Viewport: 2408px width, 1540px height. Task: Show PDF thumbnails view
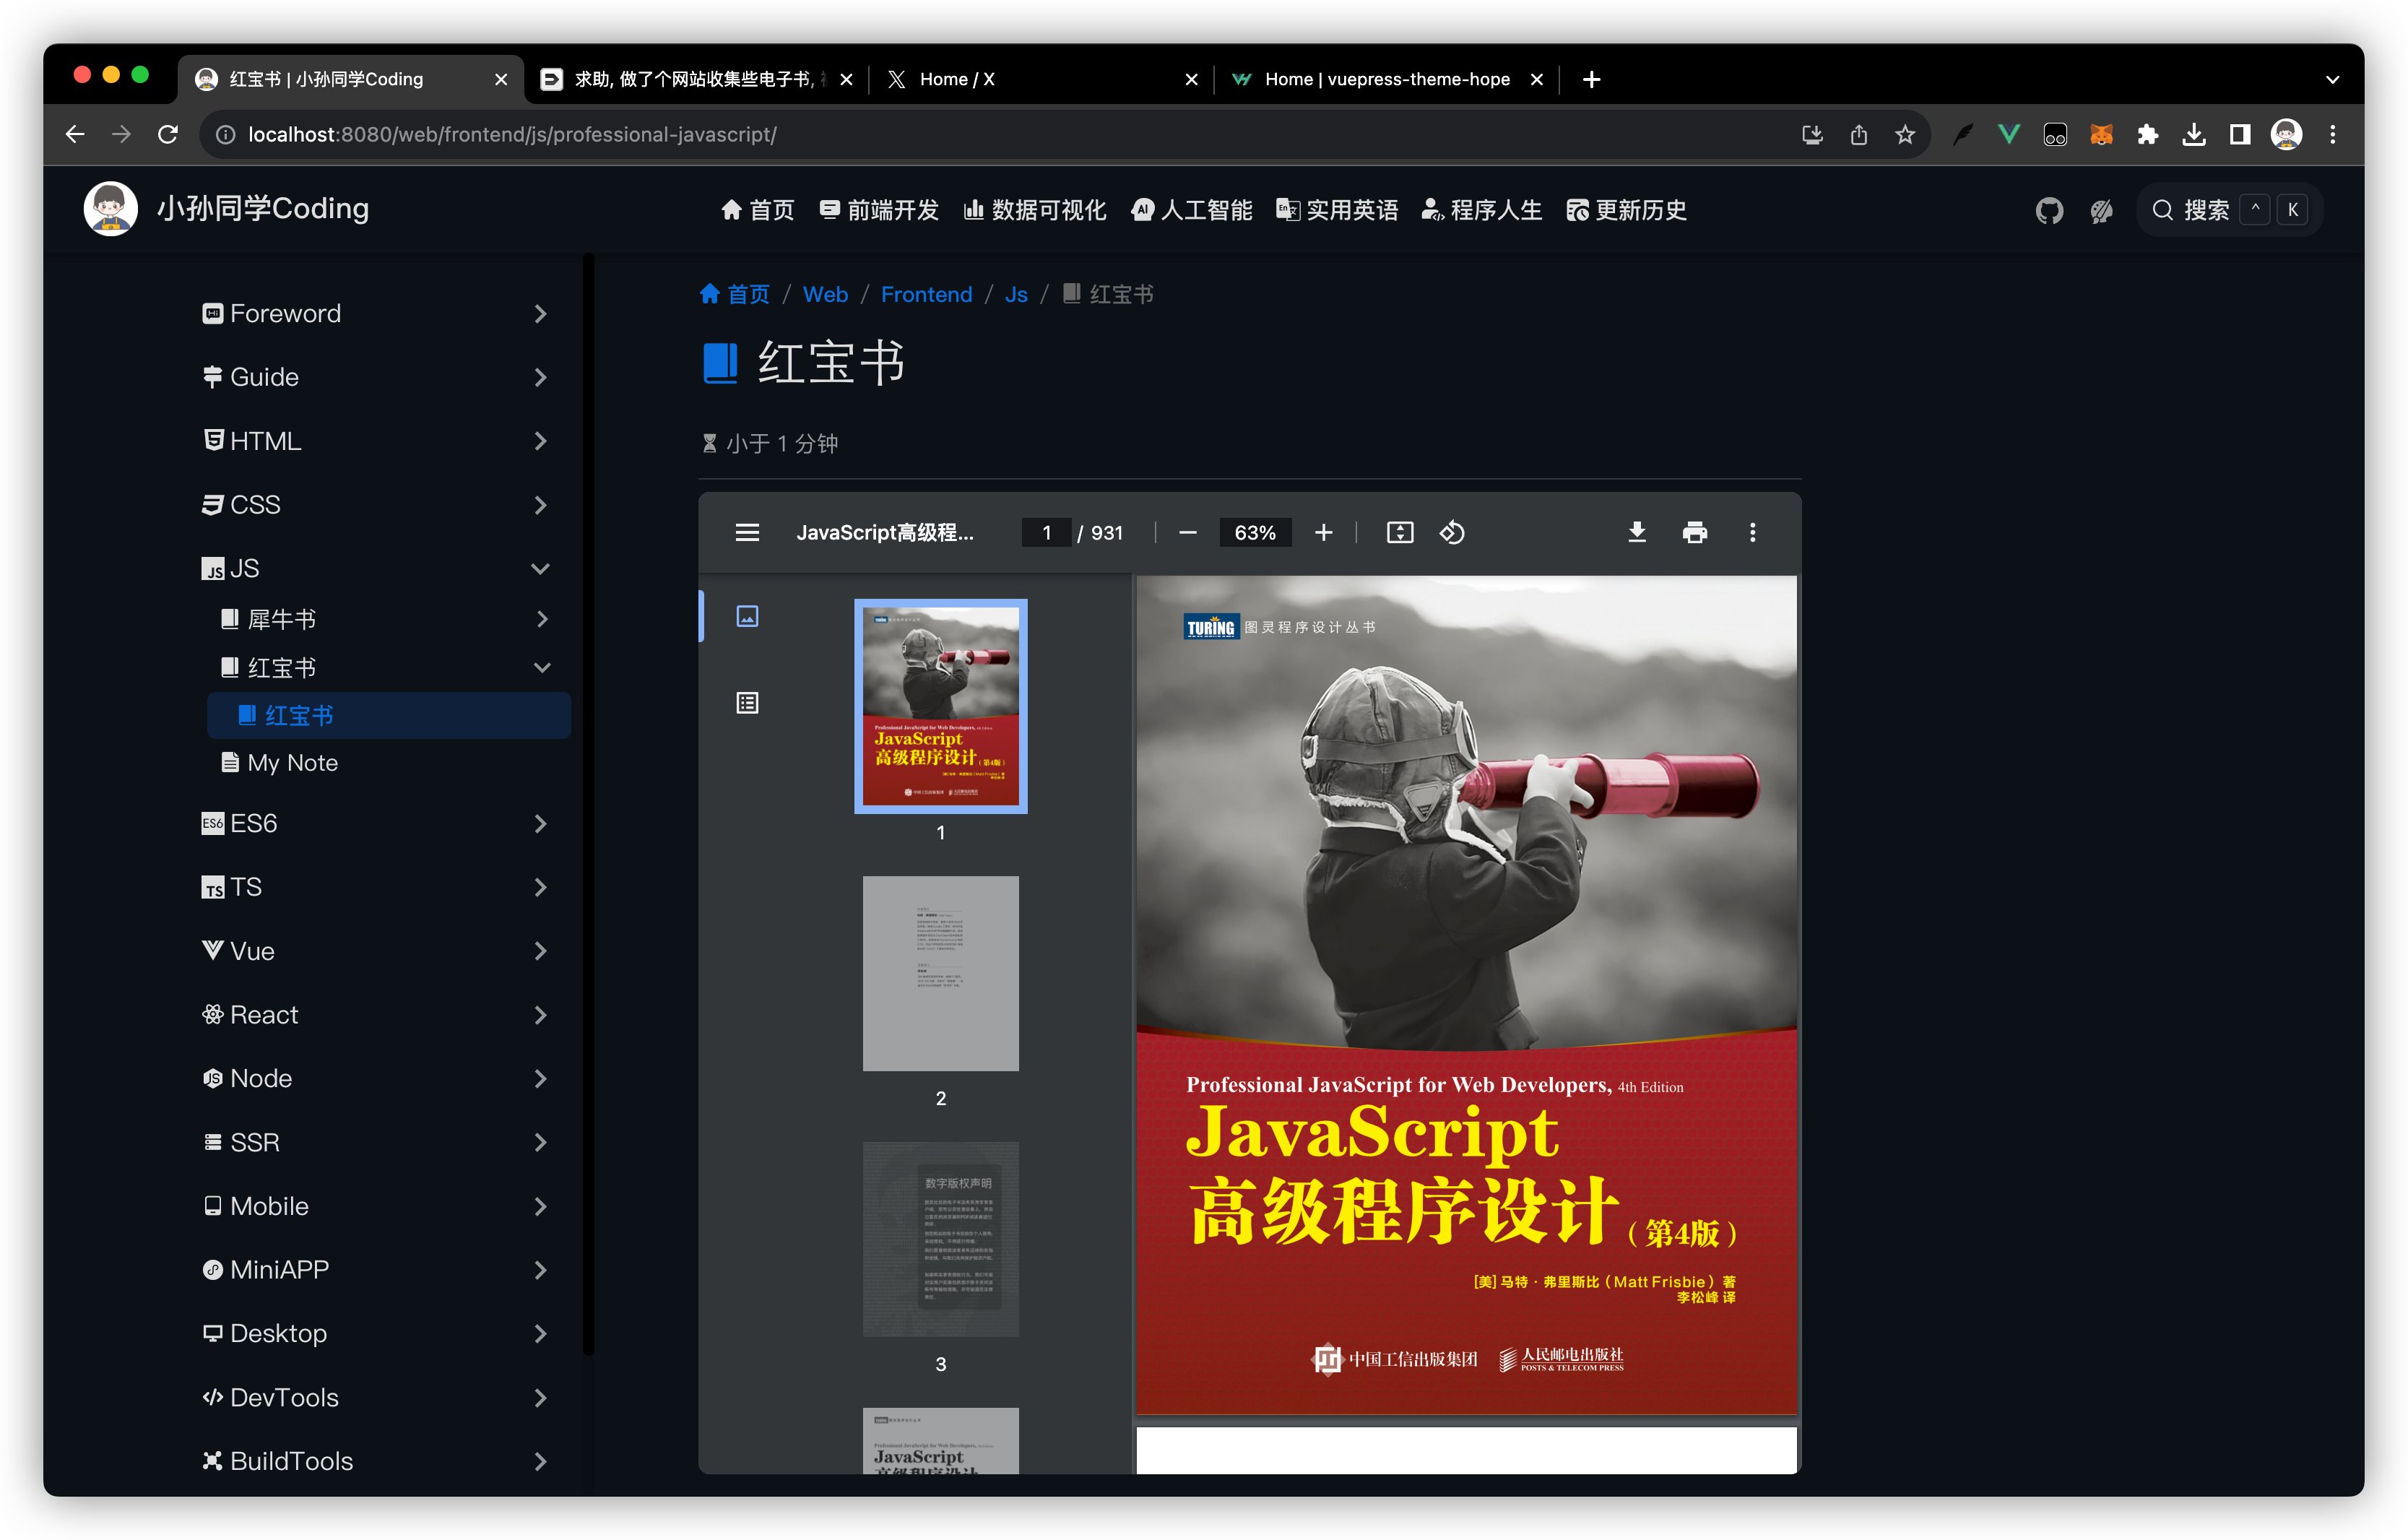[747, 616]
